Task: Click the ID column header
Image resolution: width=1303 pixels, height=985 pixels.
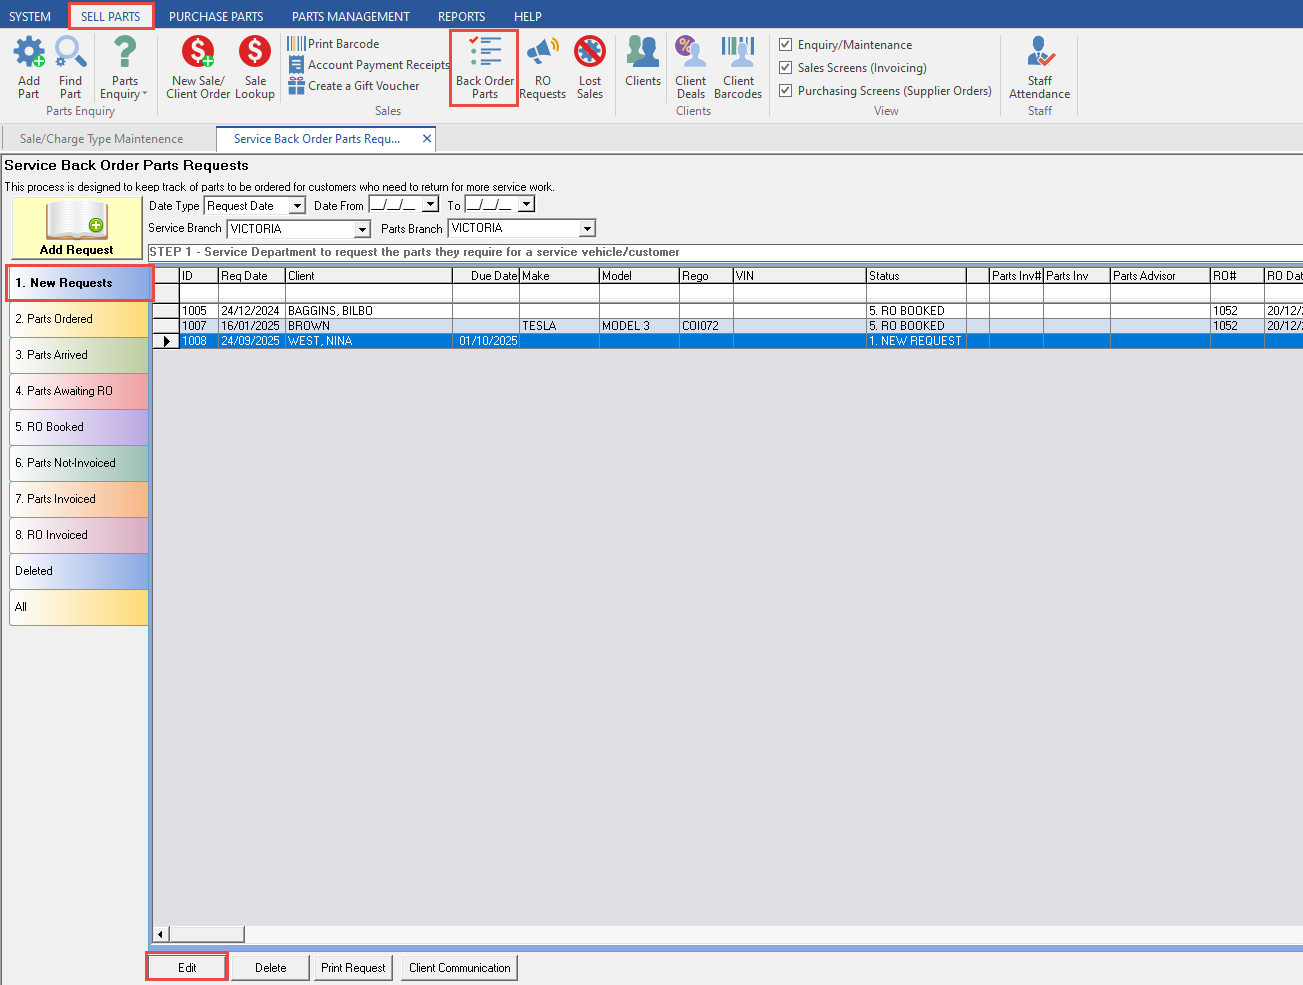Action: click(x=199, y=276)
